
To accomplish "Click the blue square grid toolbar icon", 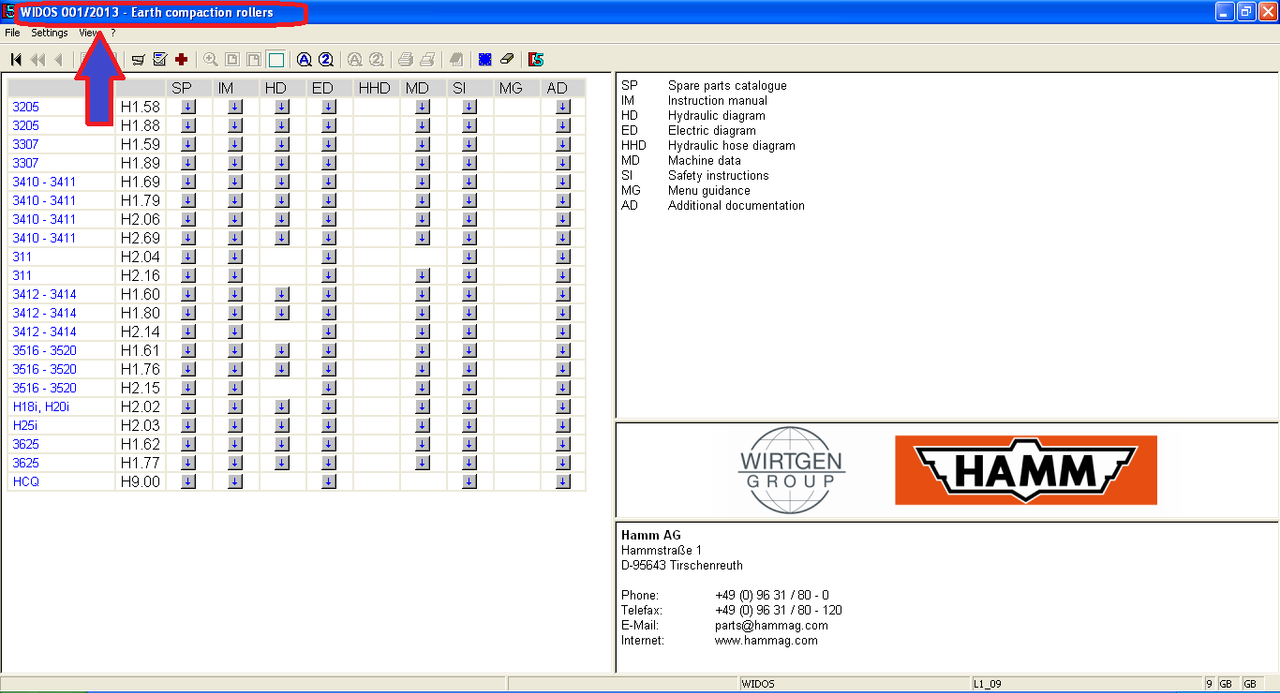I will tap(485, 59).
